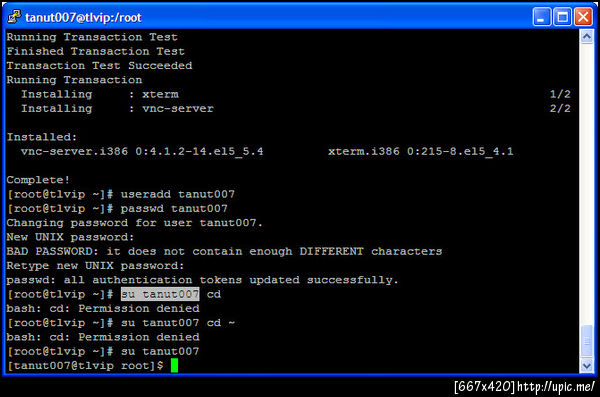Click the standalone "Running Transaction" line
This screenshot has height=397, width=600.
[74, 80]
